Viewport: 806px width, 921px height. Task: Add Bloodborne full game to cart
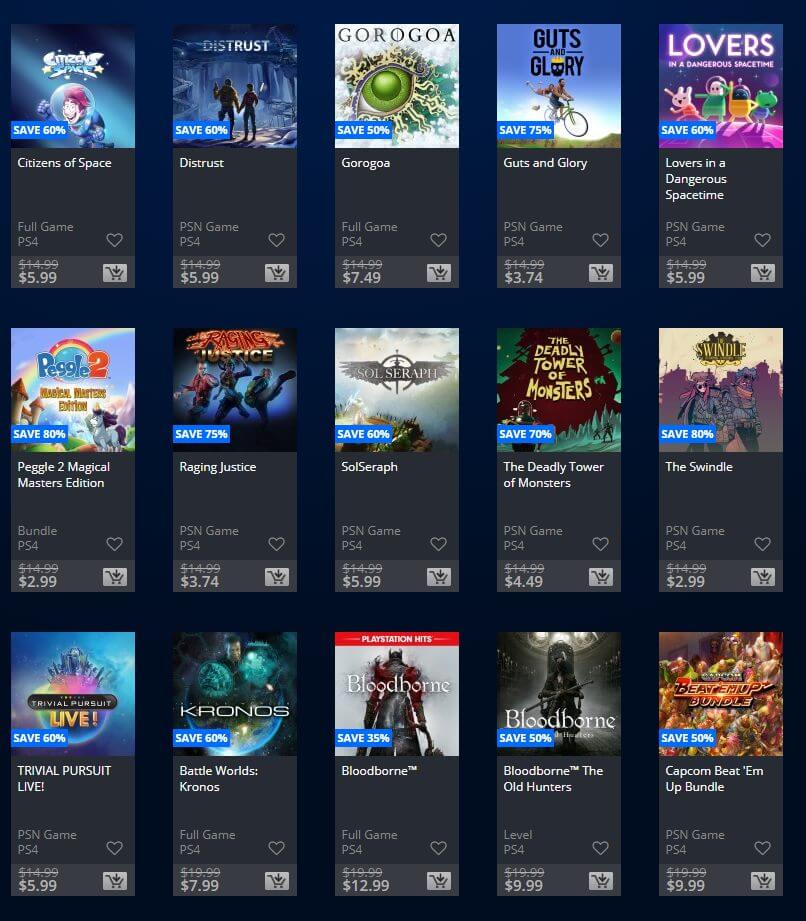(x=439, y=880)
